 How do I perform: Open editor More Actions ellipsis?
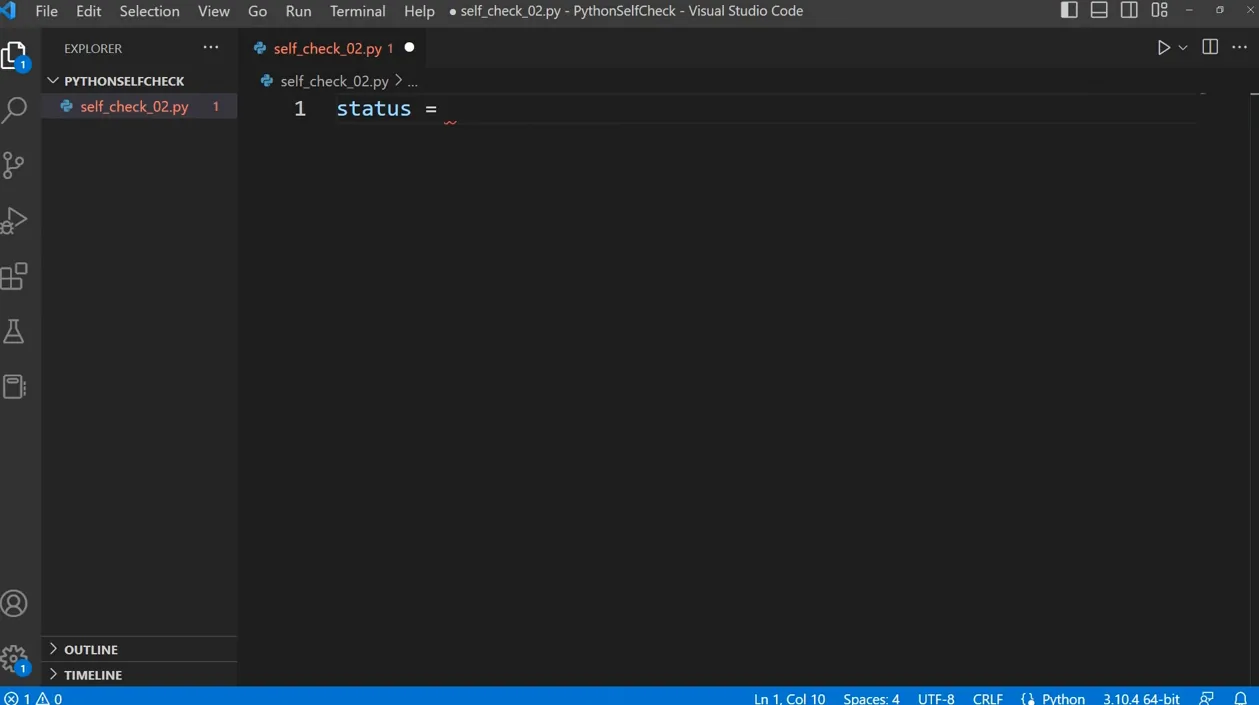tap(1240, 47)
